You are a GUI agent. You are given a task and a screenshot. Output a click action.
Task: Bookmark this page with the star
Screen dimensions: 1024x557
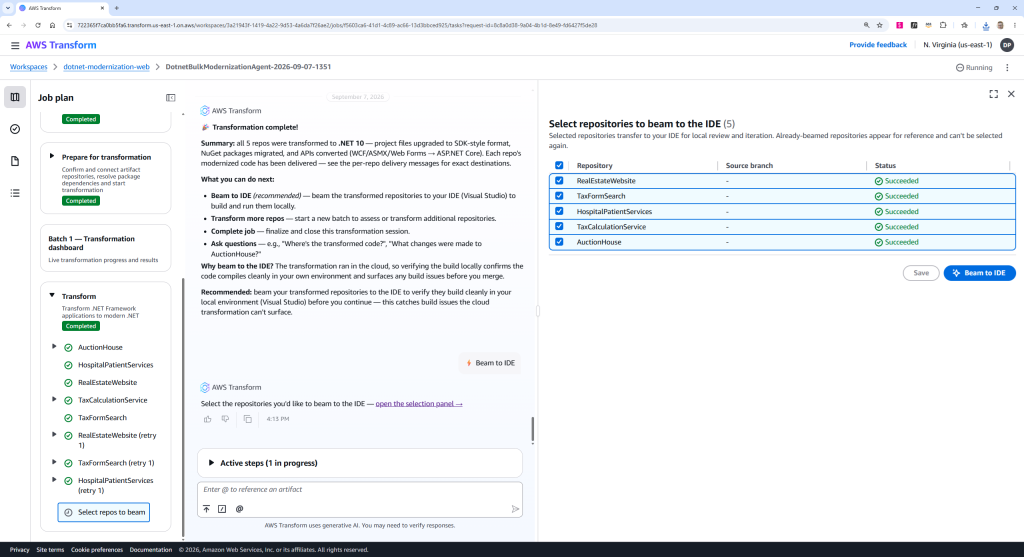point(880,25)
